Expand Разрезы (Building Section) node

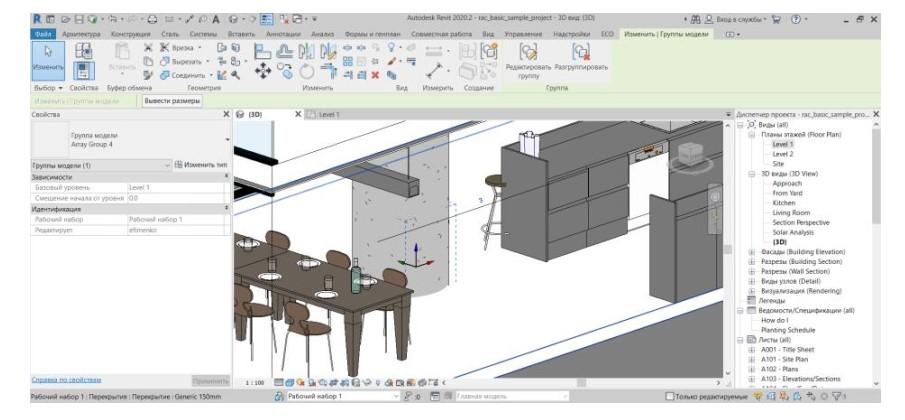pos(752,262)
